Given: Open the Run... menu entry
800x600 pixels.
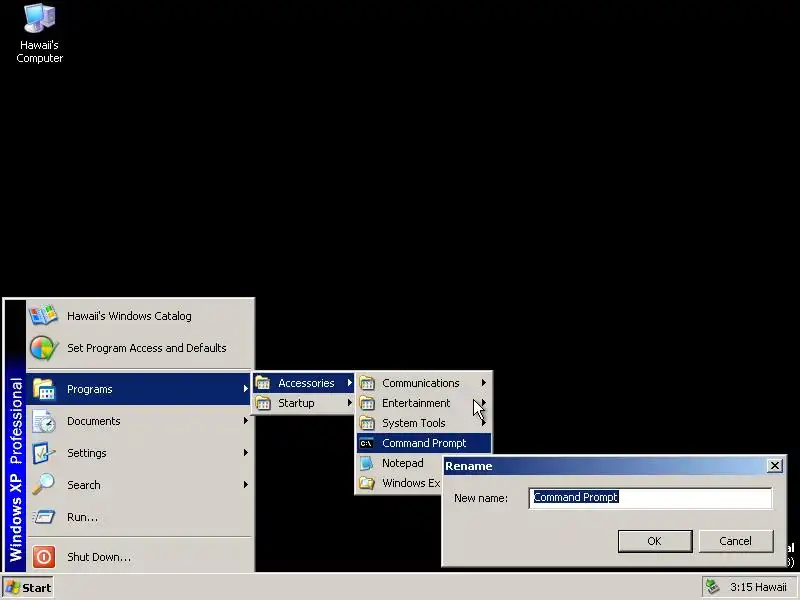Looking at the screenshot, I should pos(140,517).
